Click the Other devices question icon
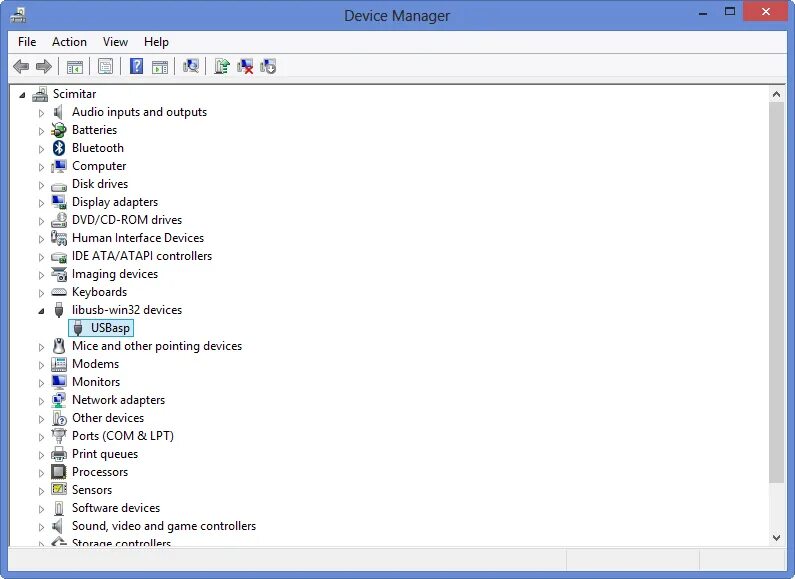Screen dimensions: 795x579 (59, 418)
